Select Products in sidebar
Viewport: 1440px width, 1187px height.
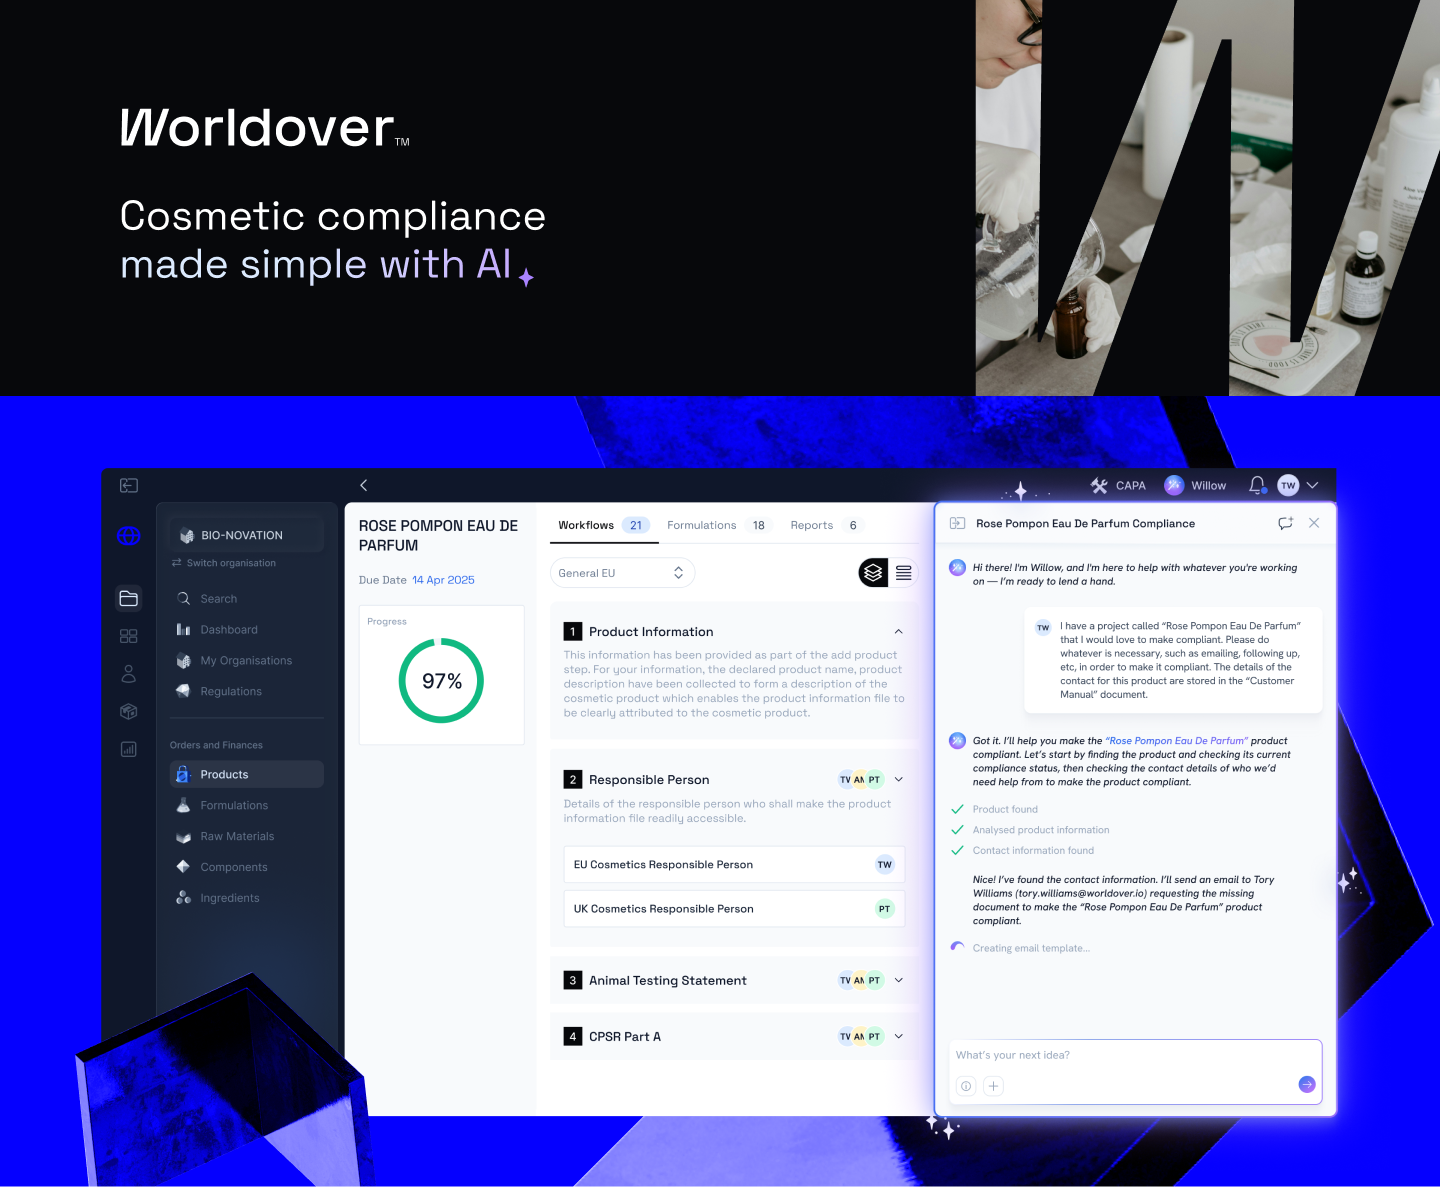(x=246, y=774)
